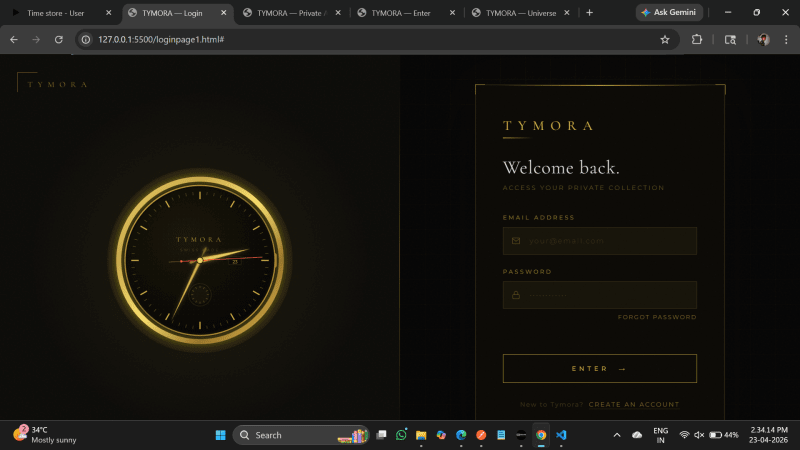
Task: Click the Forgot Password link
Action: pyautogui.click(x=657, y=317)
